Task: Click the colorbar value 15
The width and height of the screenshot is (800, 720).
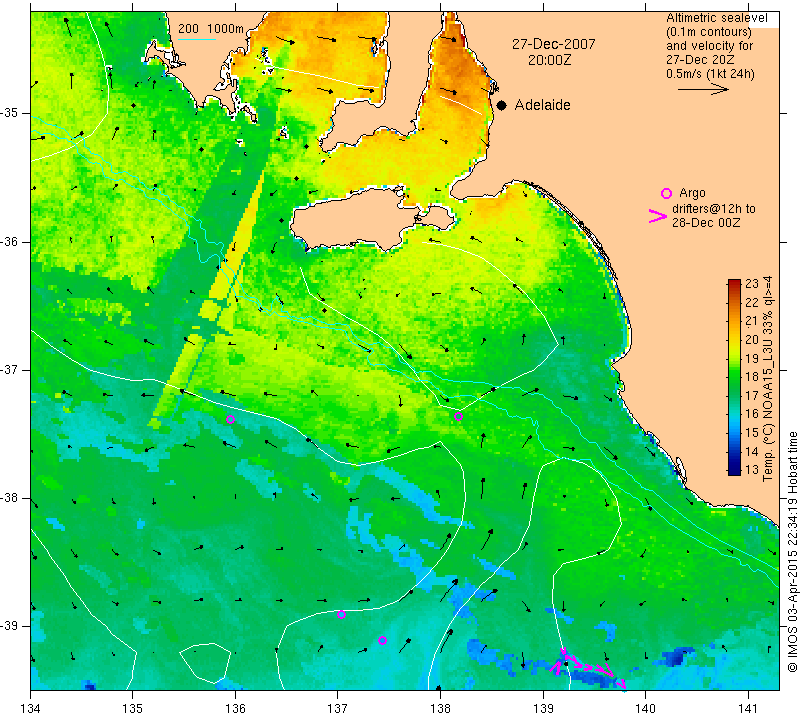Action: pos(752,433)
